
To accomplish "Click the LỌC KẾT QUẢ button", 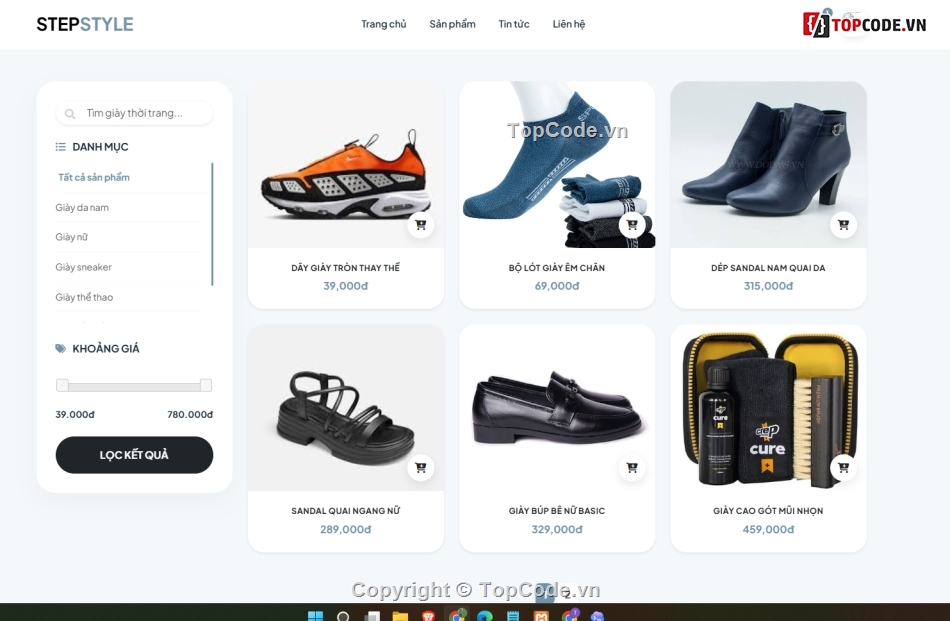I will (135, 455).
